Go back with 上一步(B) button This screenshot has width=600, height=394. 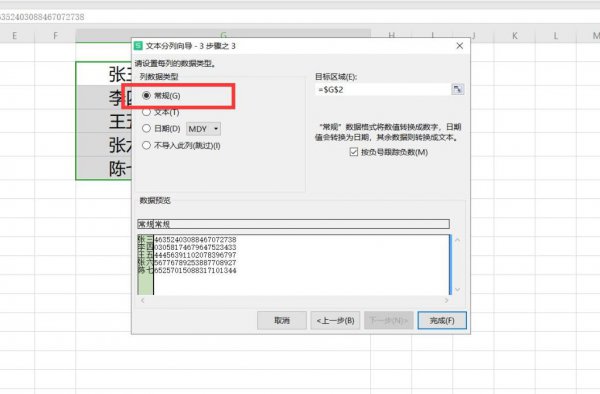[x=335, y=320]
